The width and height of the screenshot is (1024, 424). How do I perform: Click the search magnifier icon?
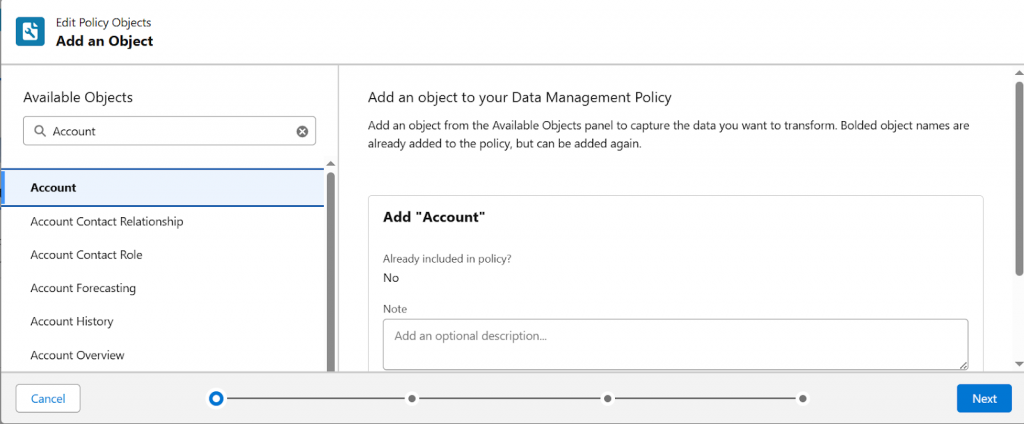click(x=40, y=131)
